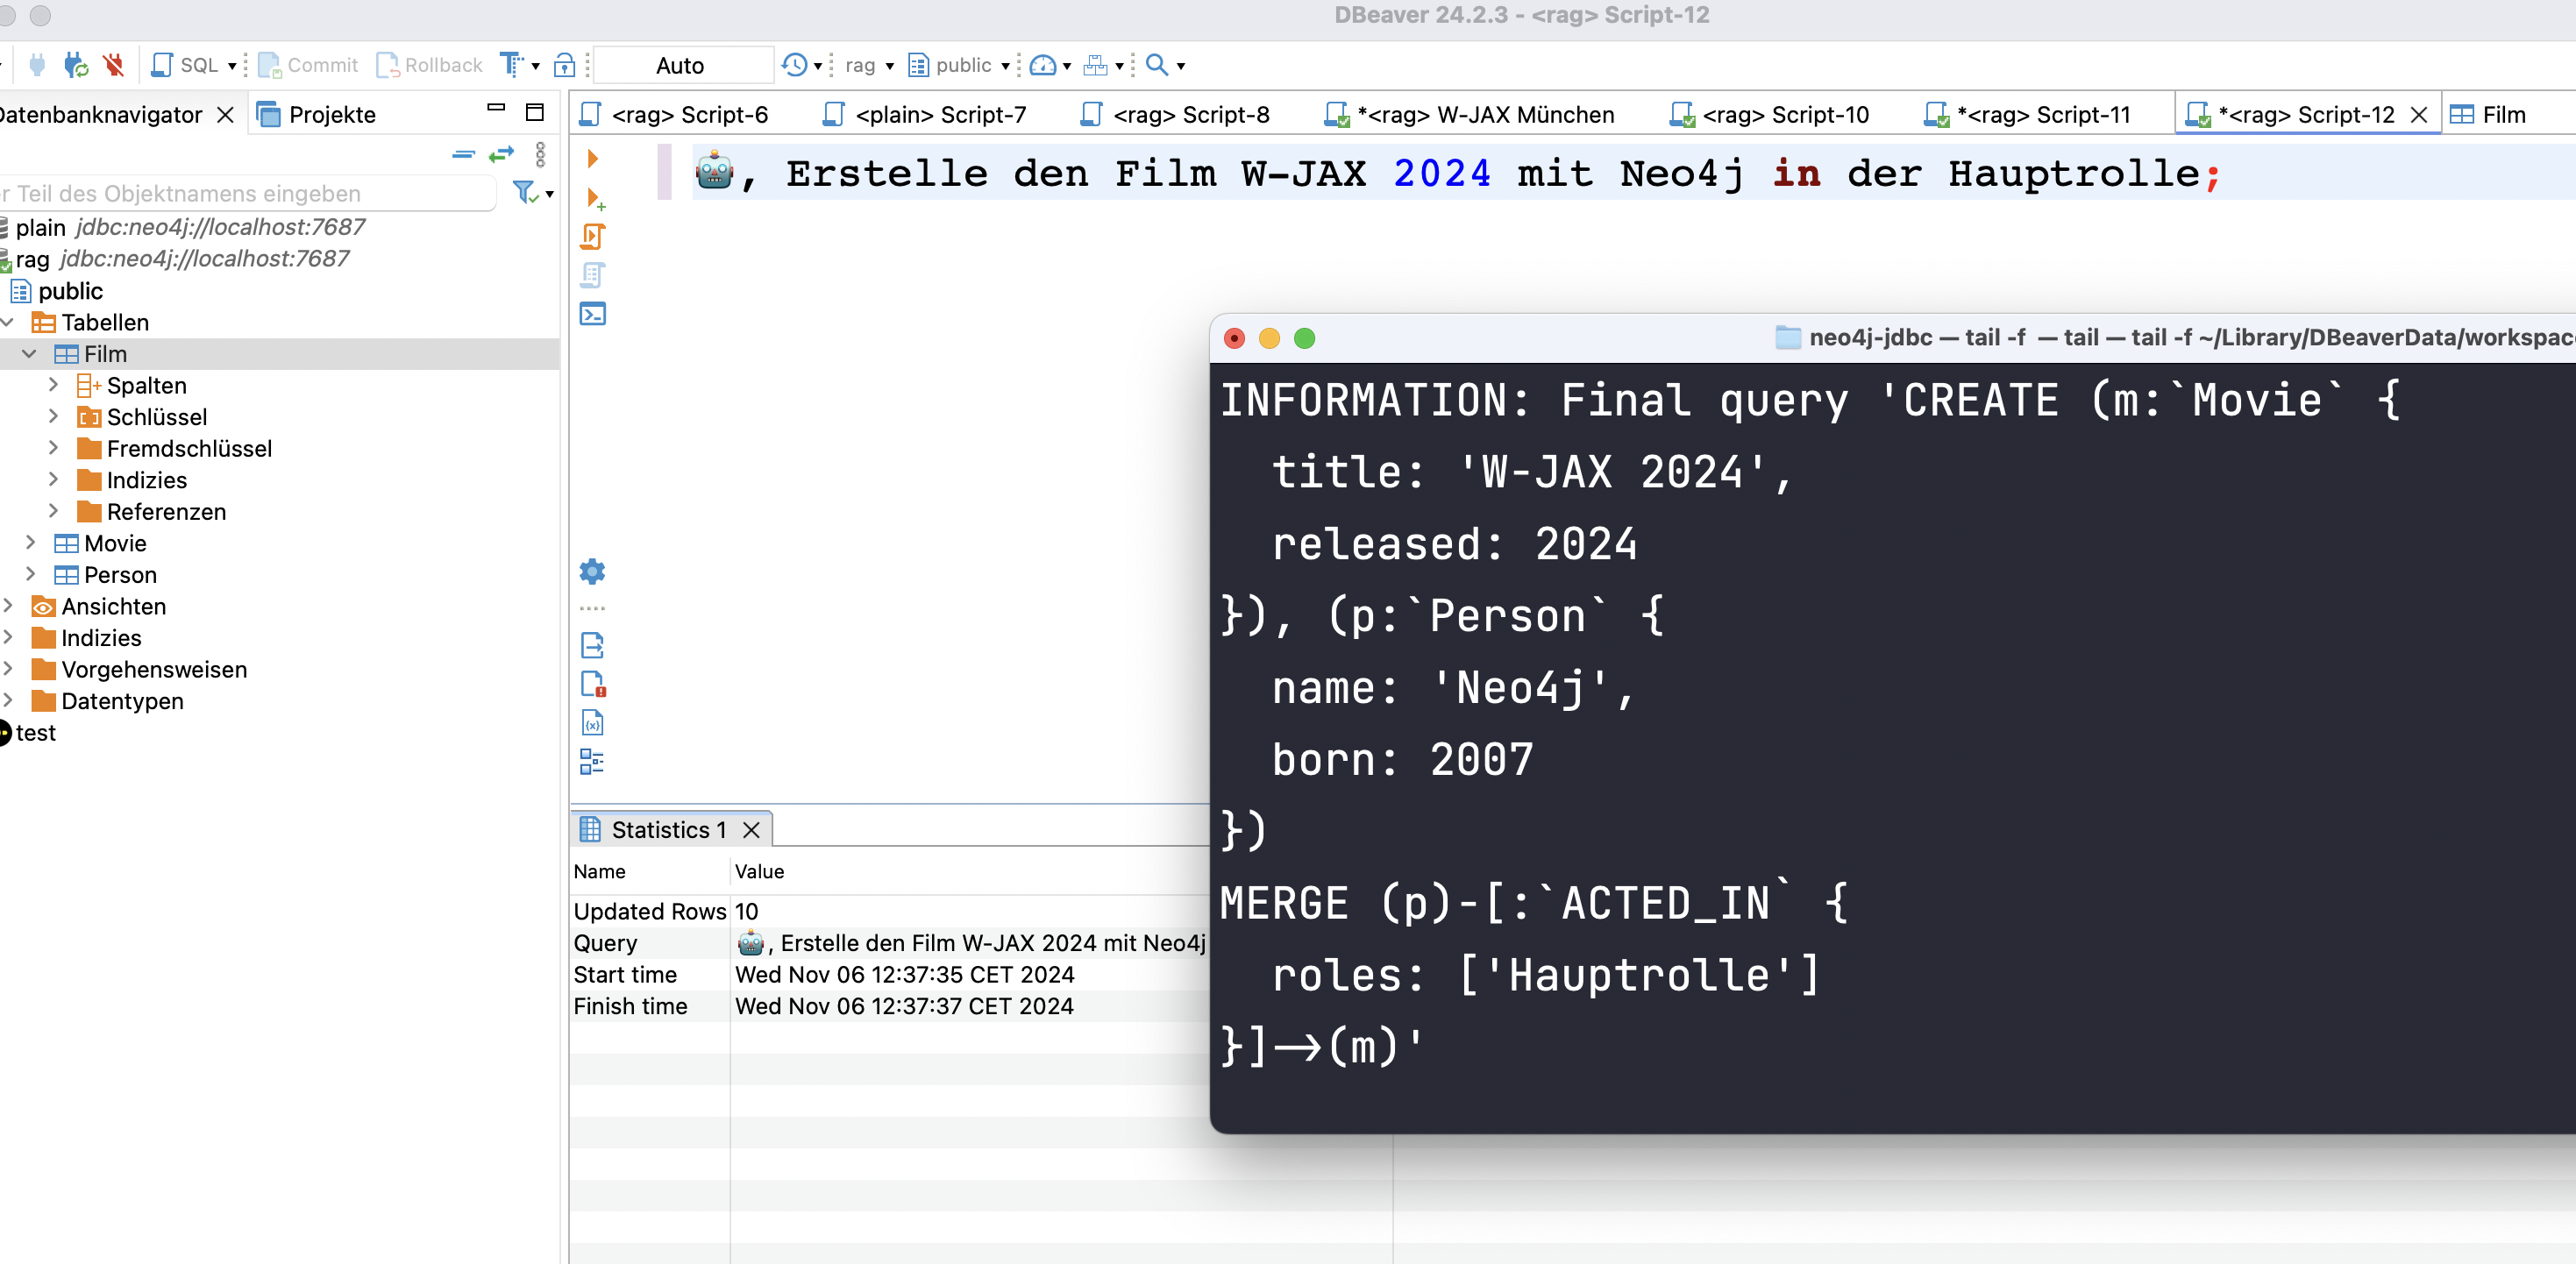Expand the Fremdschlüssel folder
Viewport: 2576px width, 1264px height.
(x=54, y=448)
